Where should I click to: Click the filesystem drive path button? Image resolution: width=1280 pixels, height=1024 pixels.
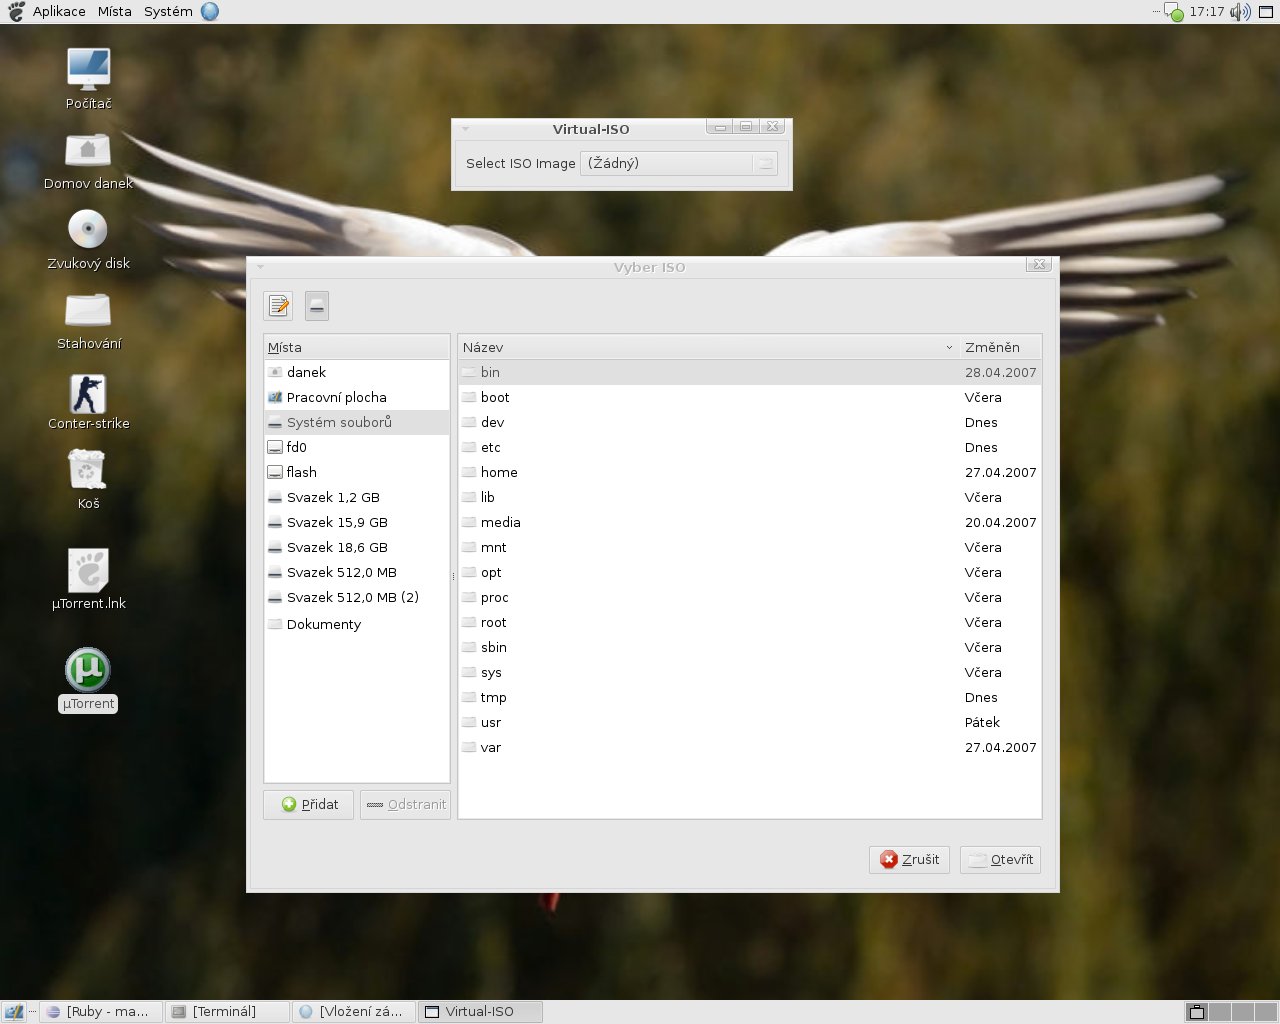(x=317, y=306)
